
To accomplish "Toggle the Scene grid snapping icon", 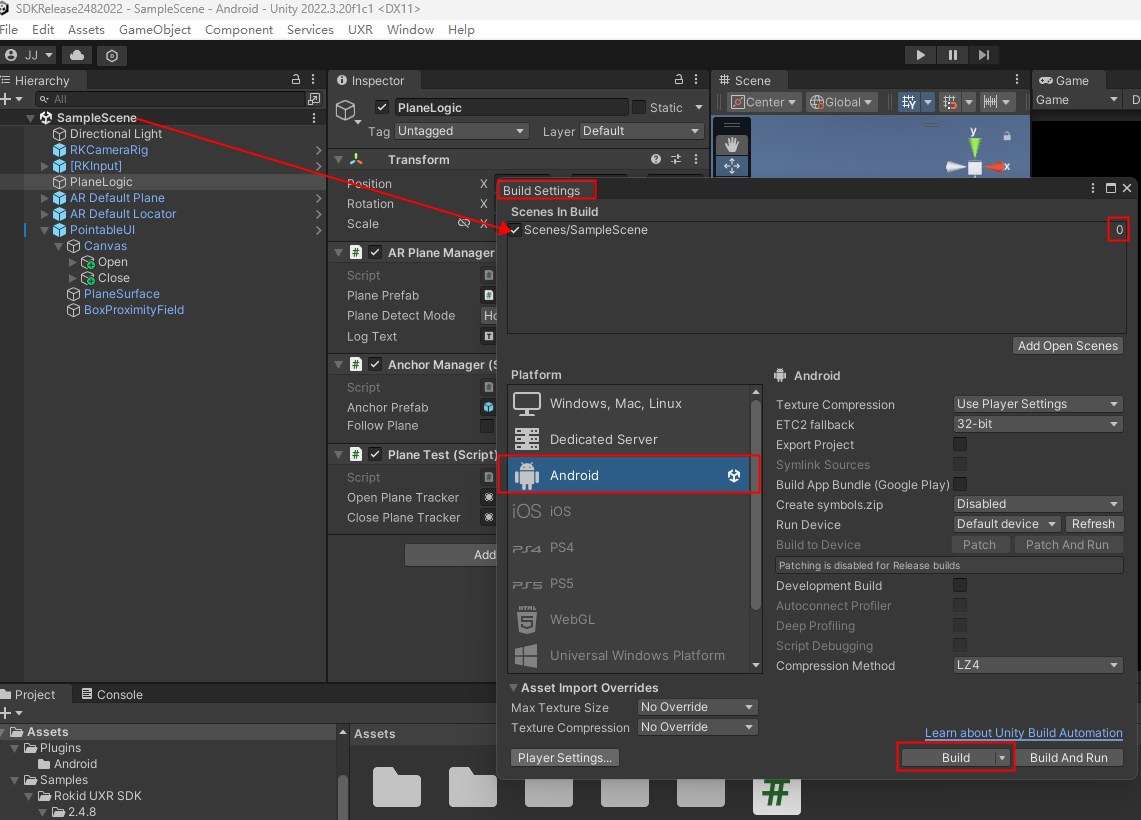I will point(908,103).
